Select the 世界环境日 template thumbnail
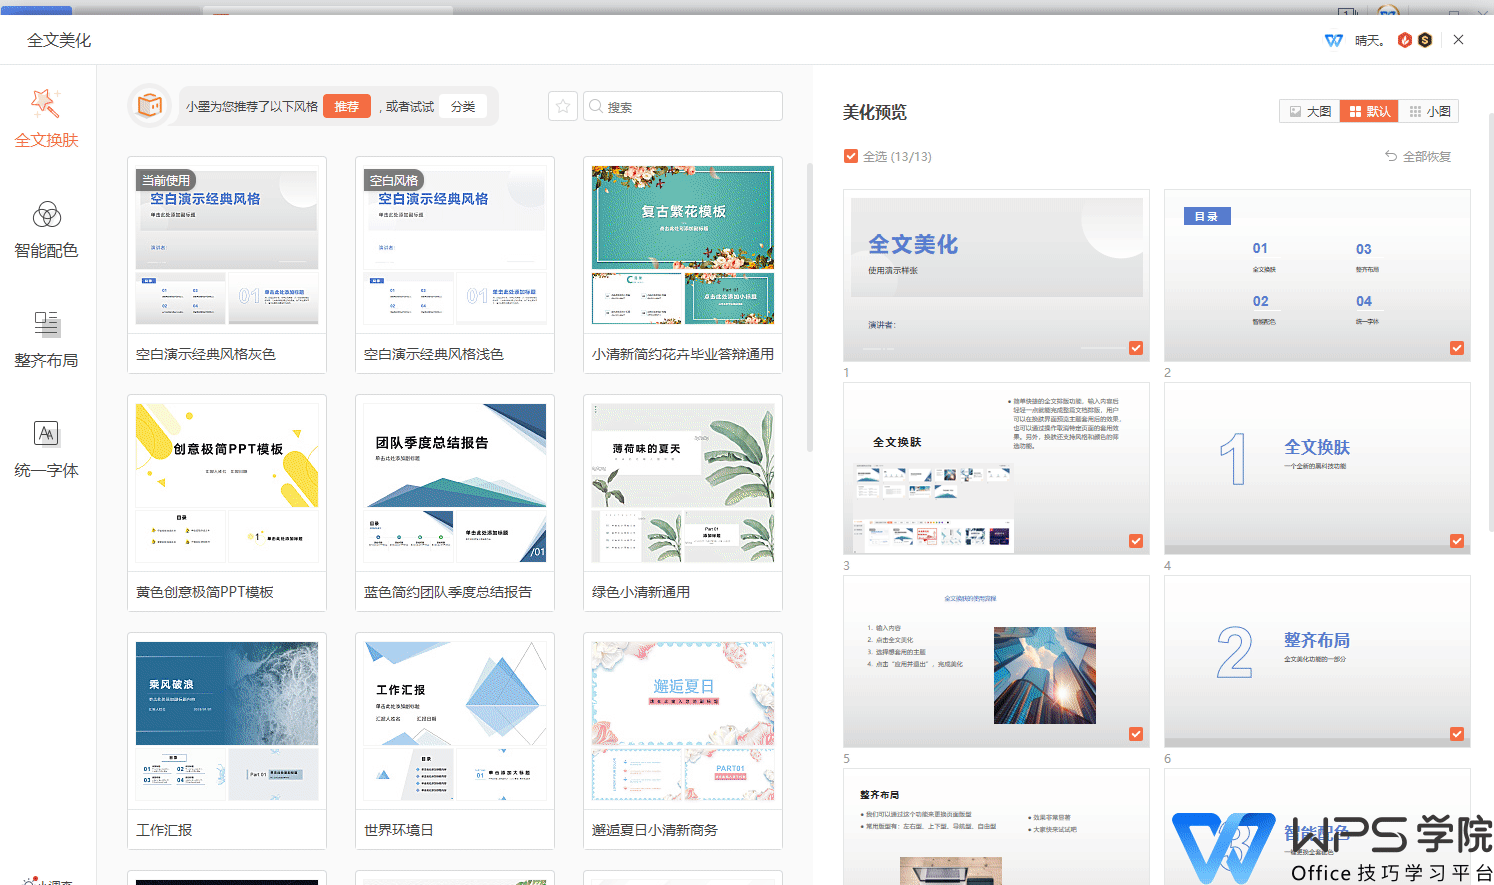 click(x=455, y=721)
